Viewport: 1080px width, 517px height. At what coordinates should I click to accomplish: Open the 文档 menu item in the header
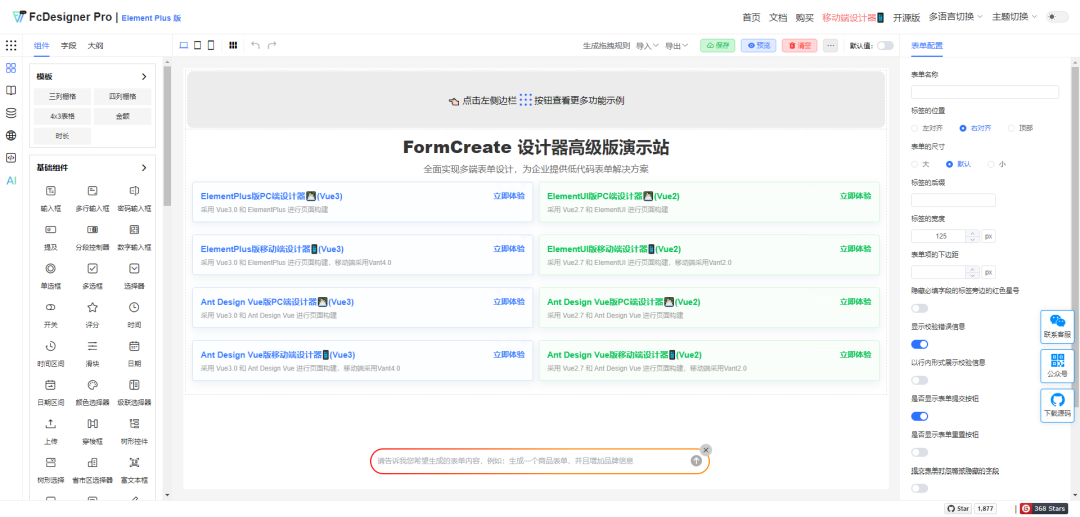tap(777, 17)
